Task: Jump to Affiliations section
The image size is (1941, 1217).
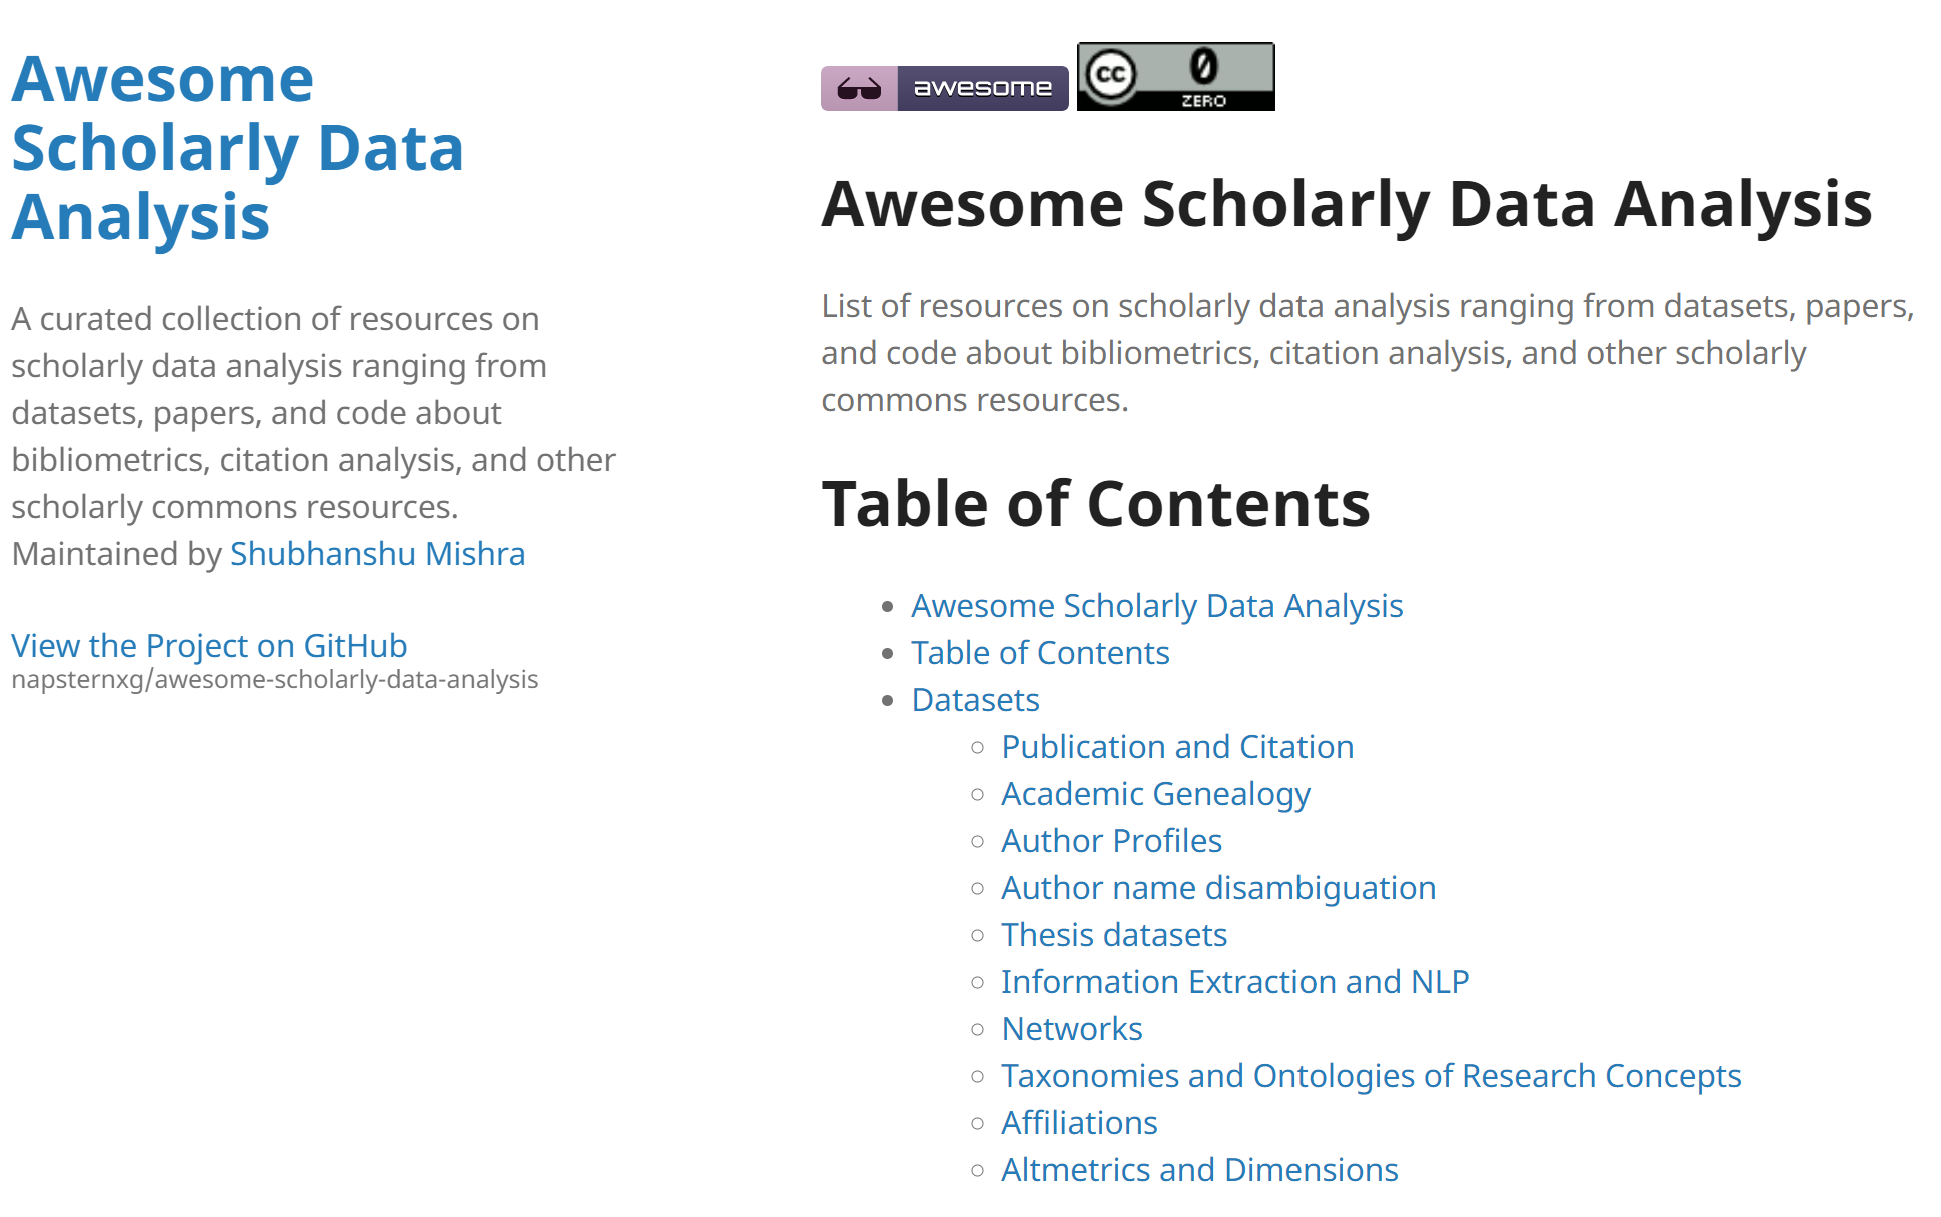Action: tap(1079, 1123)
